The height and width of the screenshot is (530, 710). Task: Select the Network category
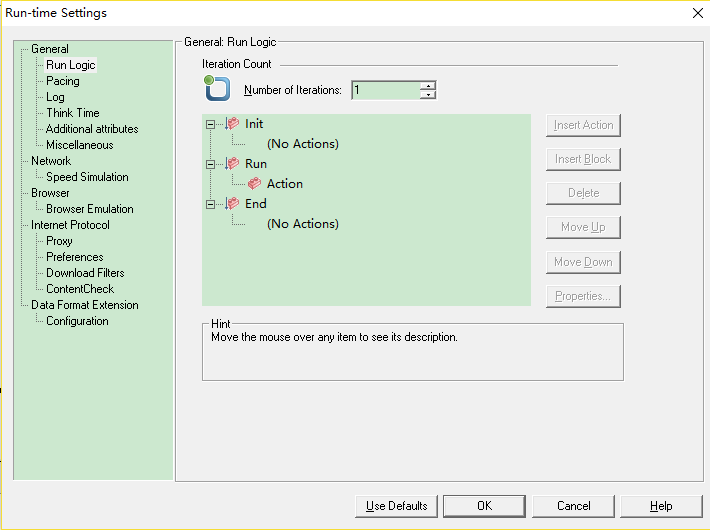tap(51, 161)
